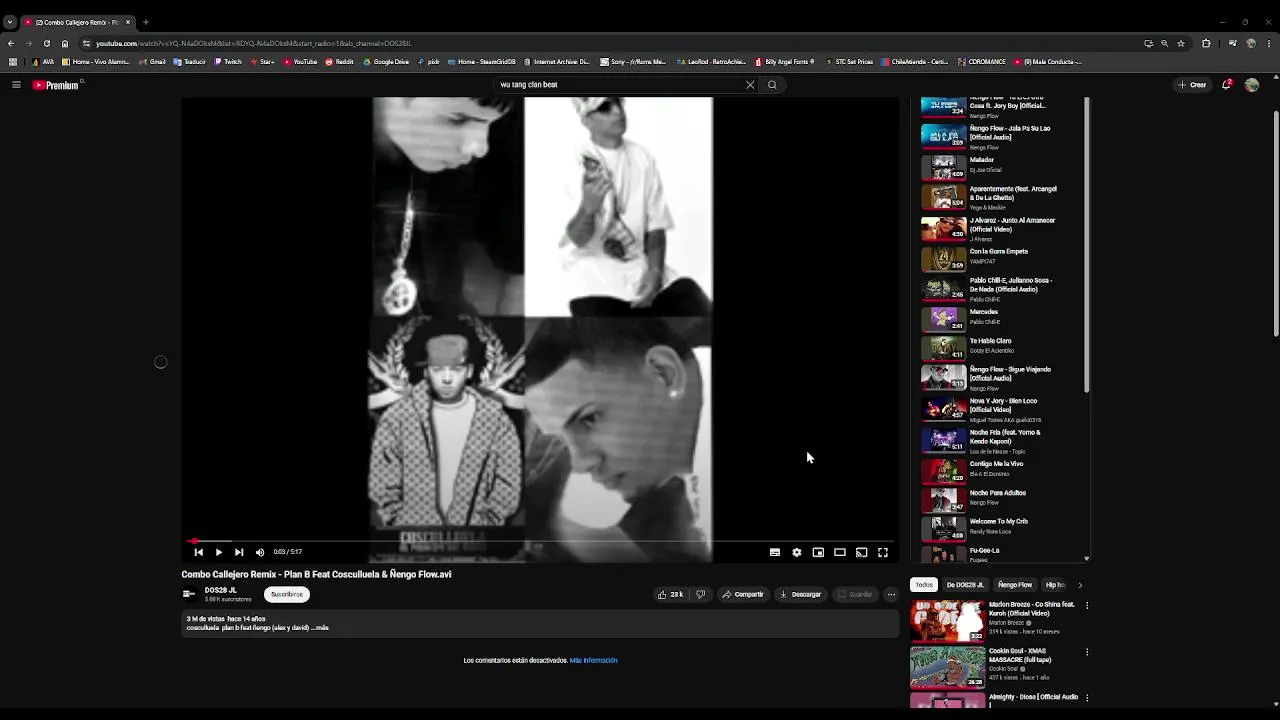This screenshot has height=720, width=1280.
Task: Dislike the video
Action: (700, 594)
